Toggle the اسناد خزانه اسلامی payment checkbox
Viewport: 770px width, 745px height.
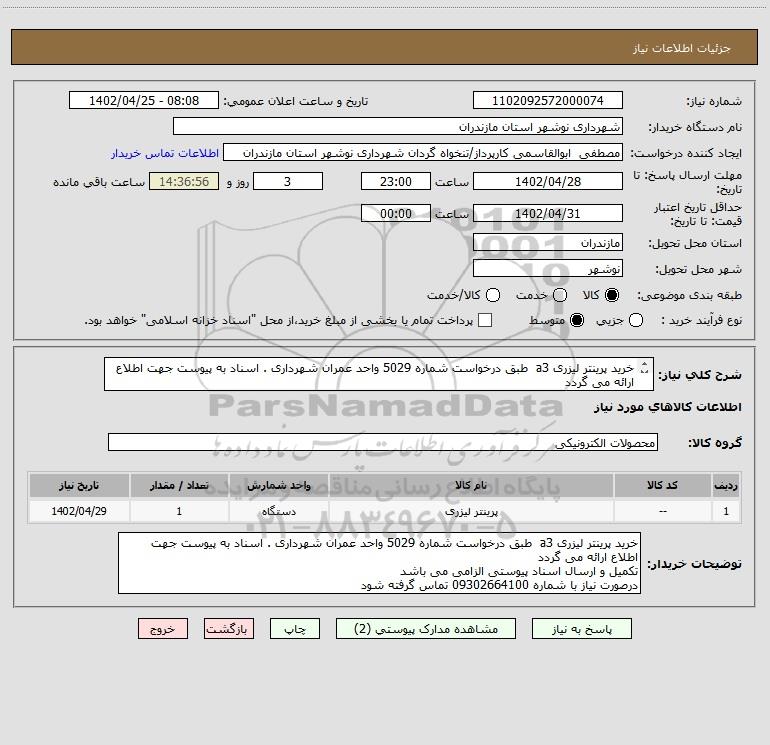point(485,320)
